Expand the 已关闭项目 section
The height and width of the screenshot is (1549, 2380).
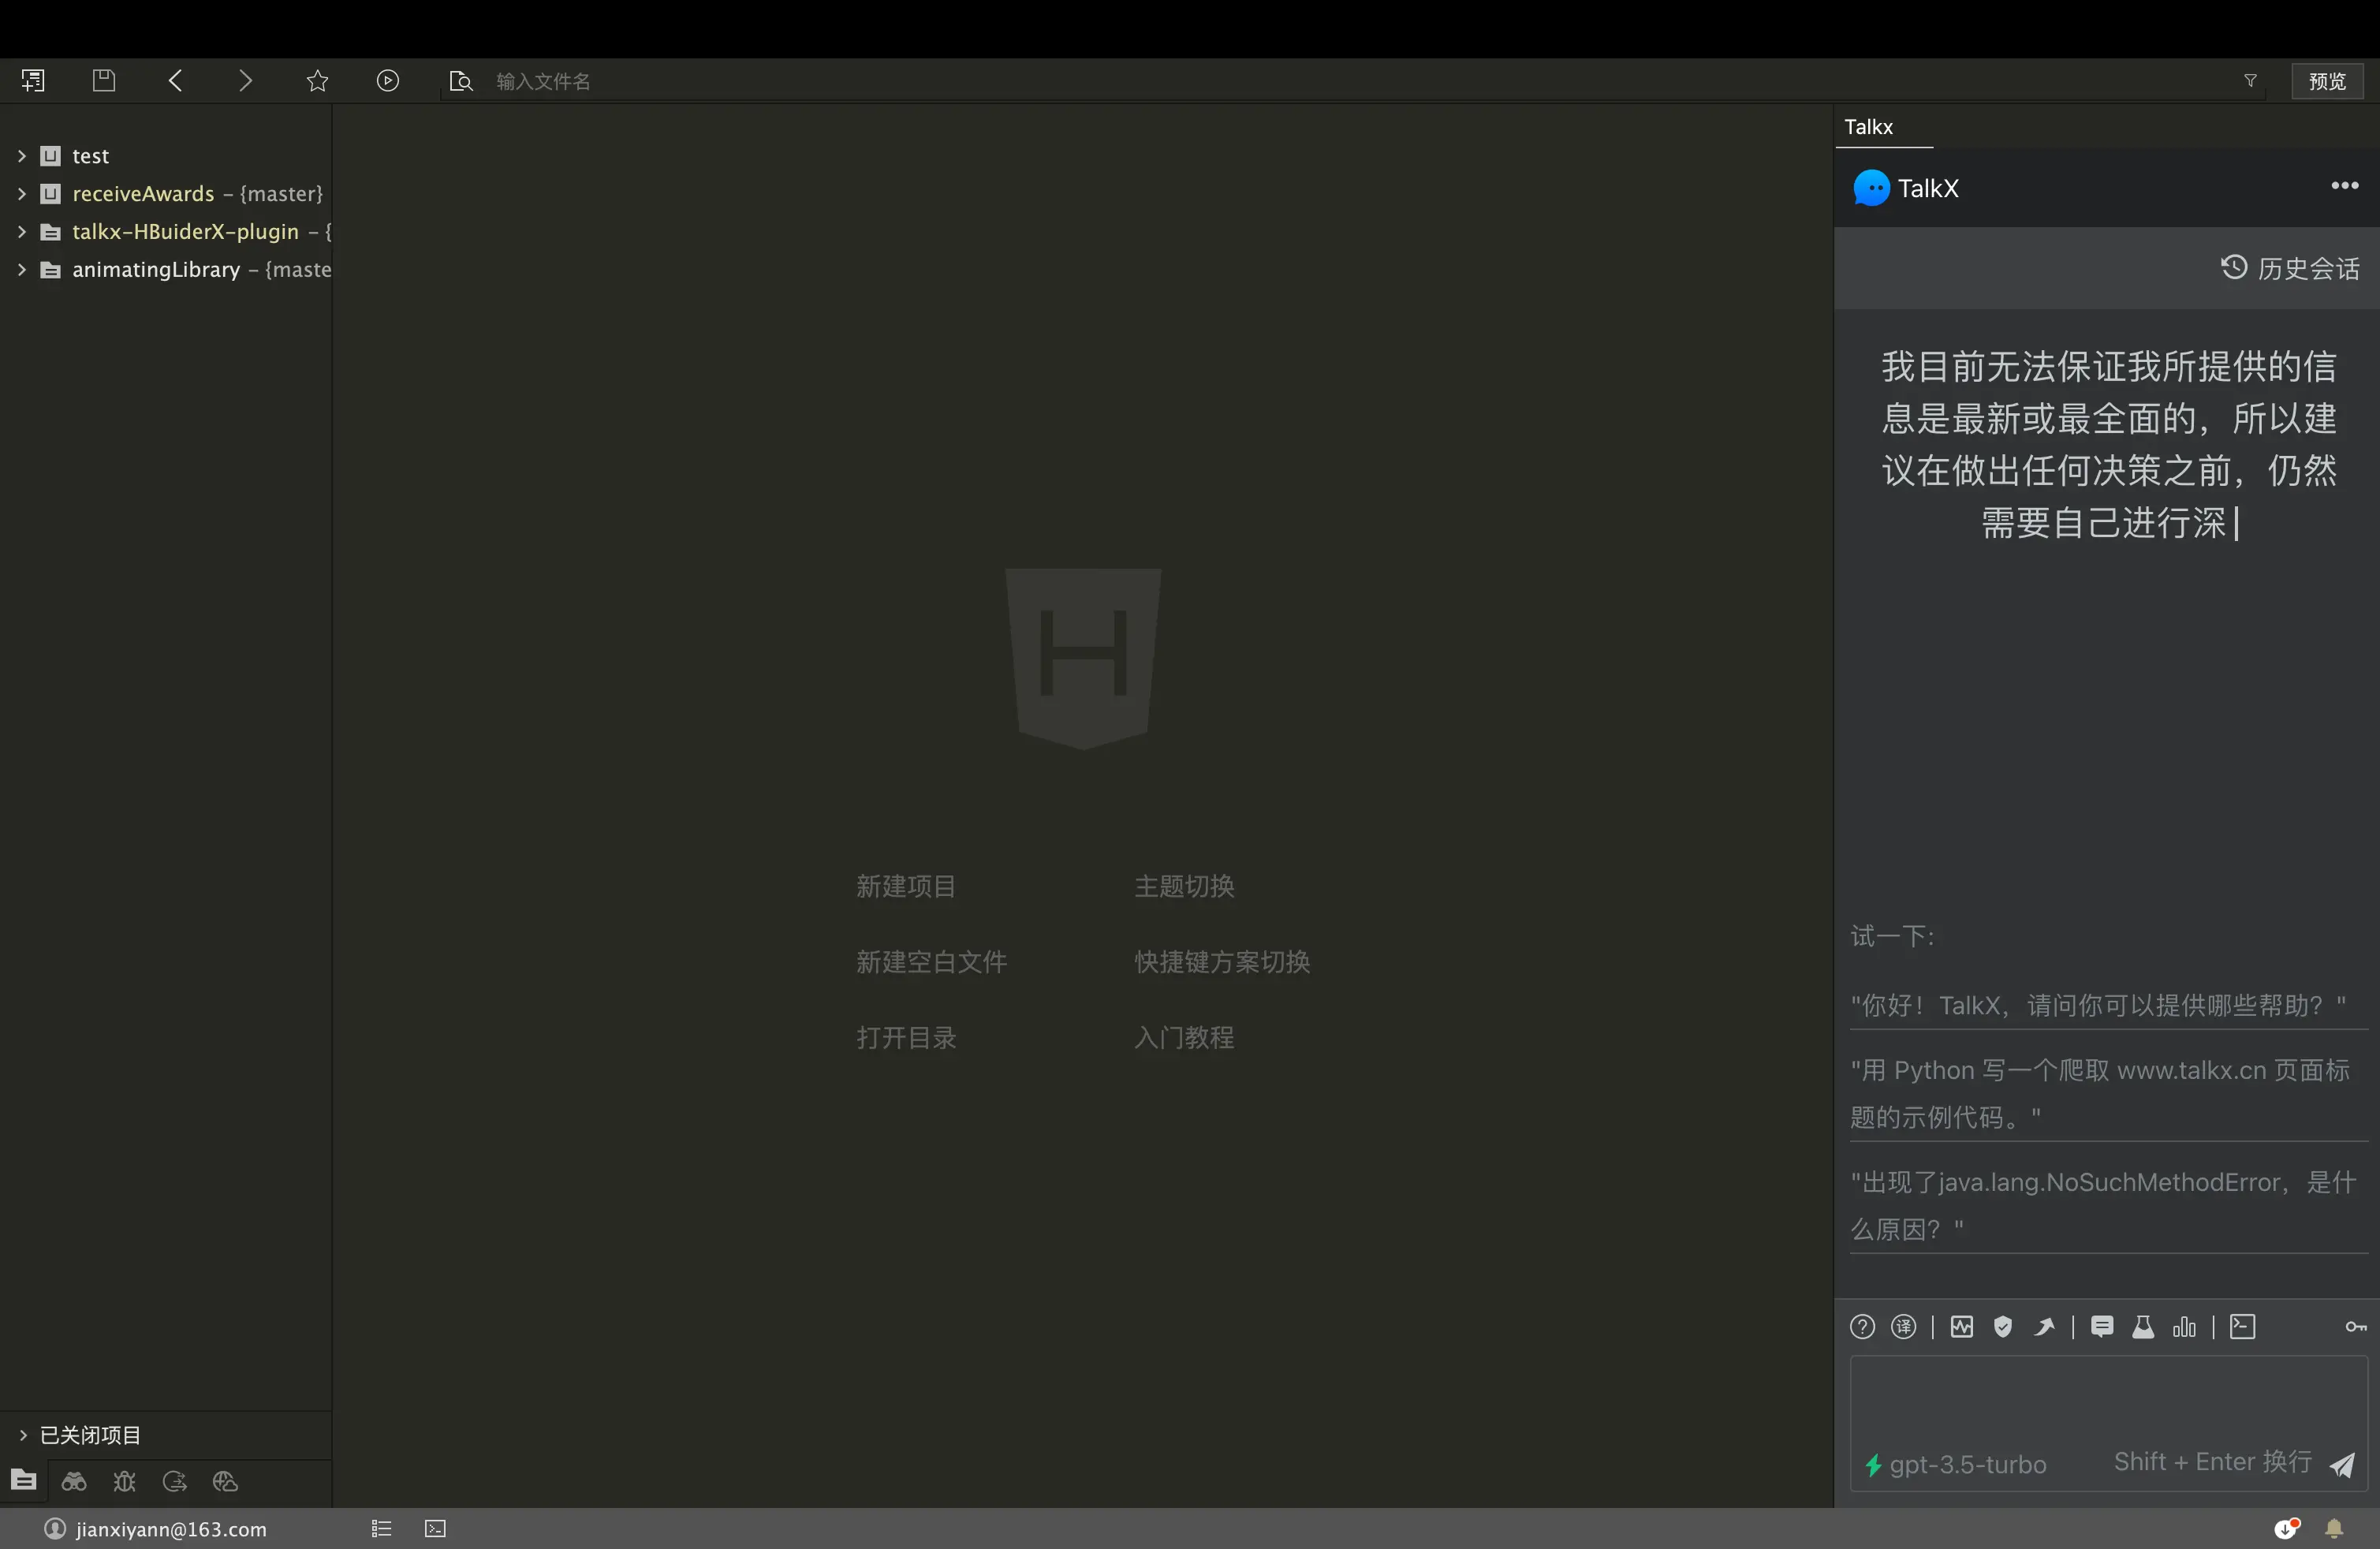23,1435
